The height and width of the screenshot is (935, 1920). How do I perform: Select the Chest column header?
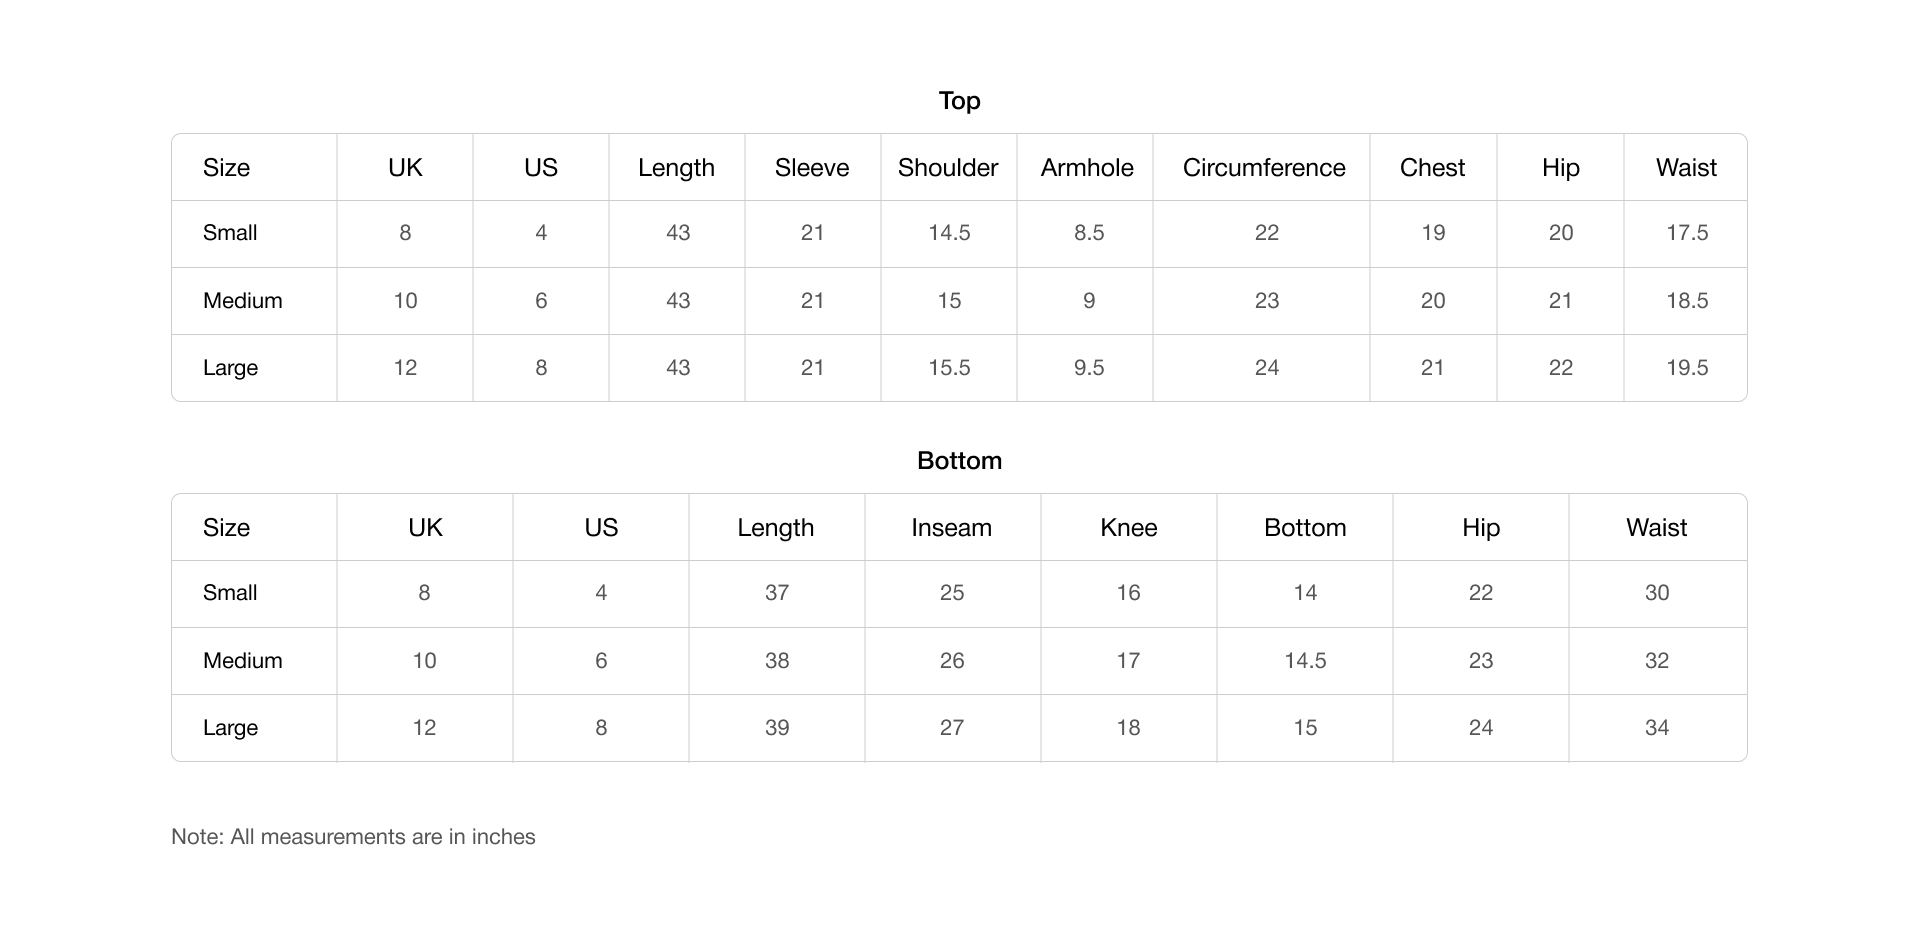point(1432,168)
